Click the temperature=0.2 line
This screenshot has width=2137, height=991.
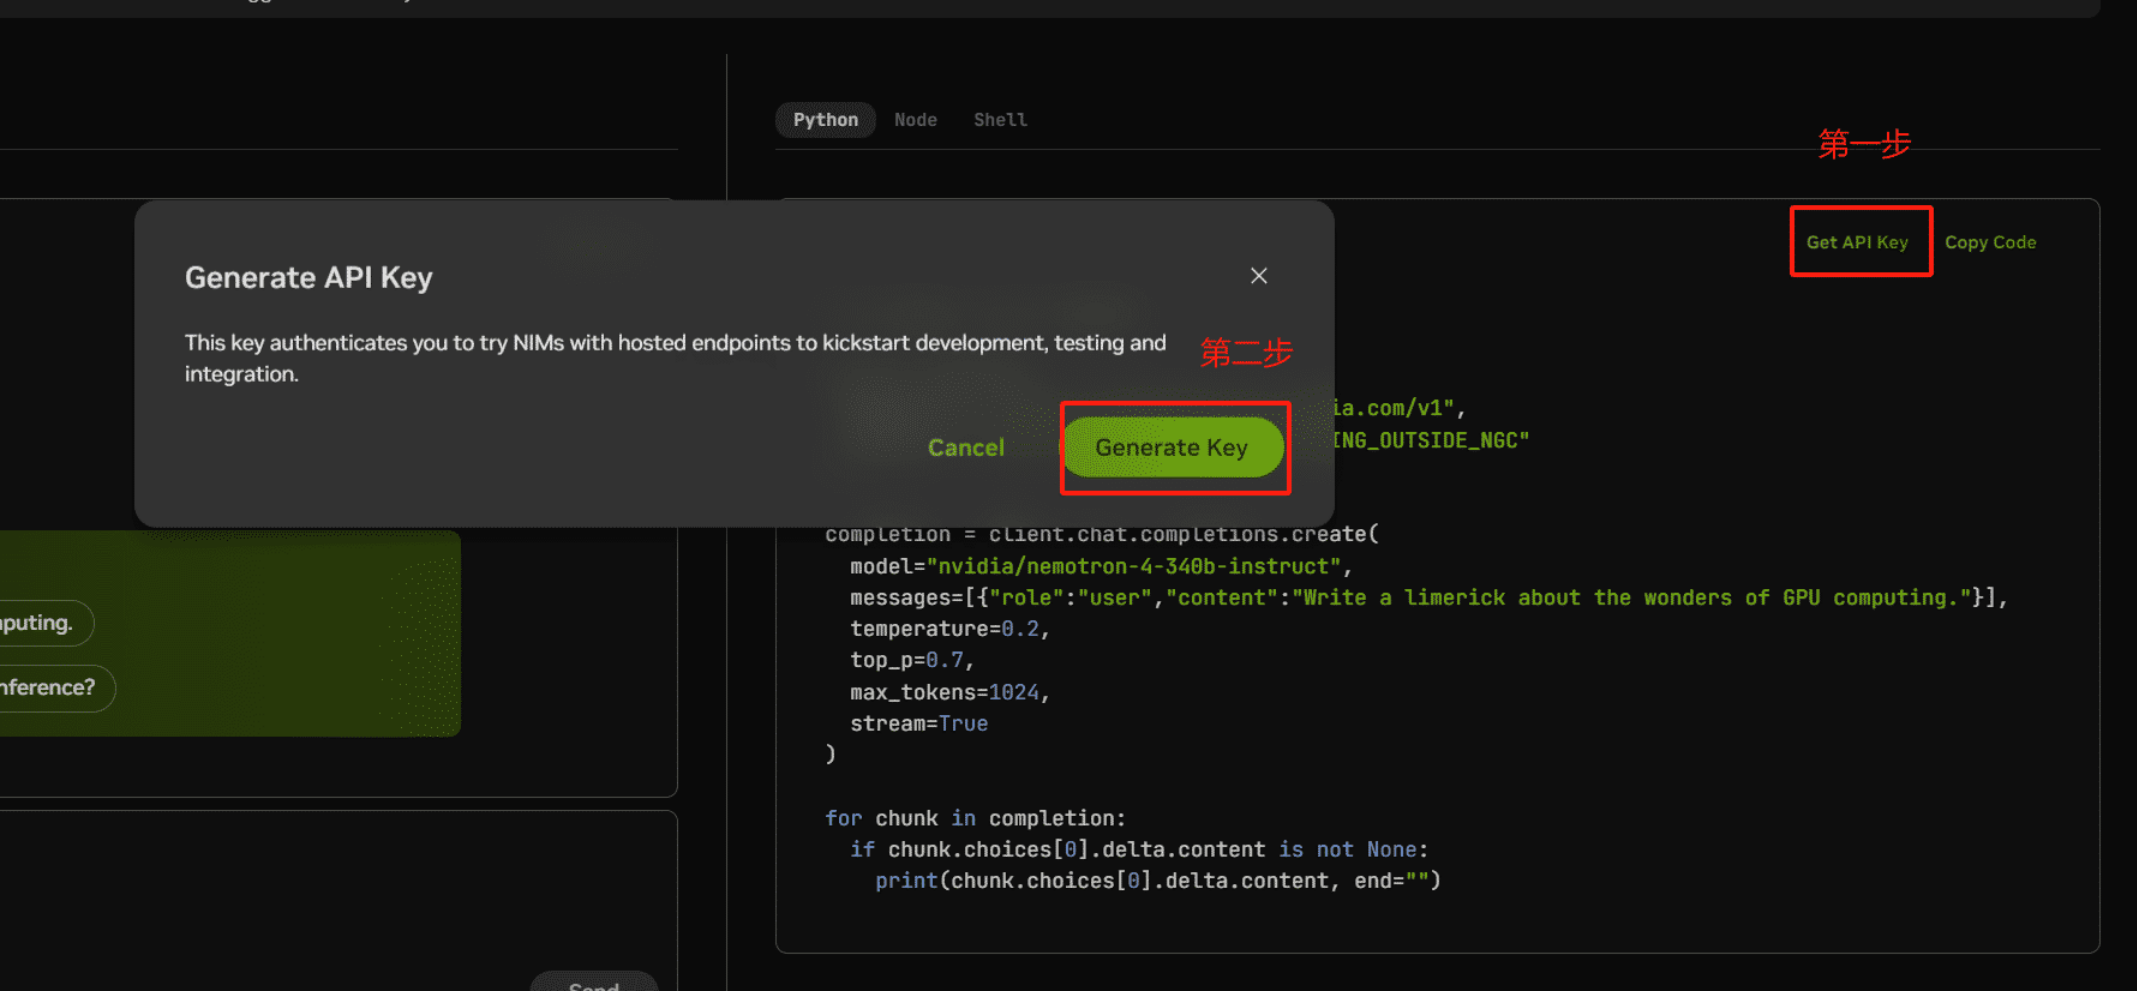click(949, 629)
